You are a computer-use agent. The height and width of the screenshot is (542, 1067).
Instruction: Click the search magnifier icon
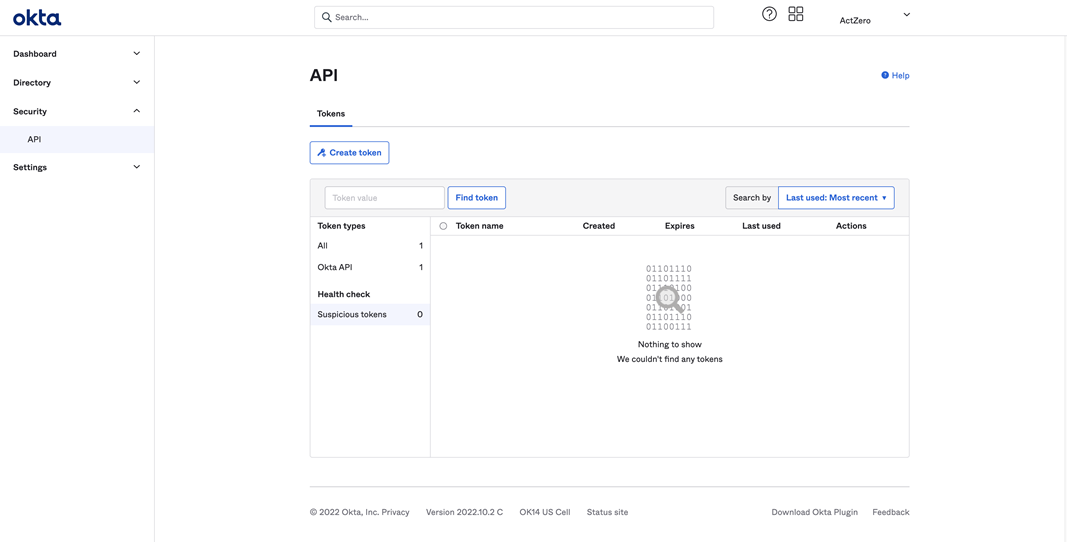point(327,17)
